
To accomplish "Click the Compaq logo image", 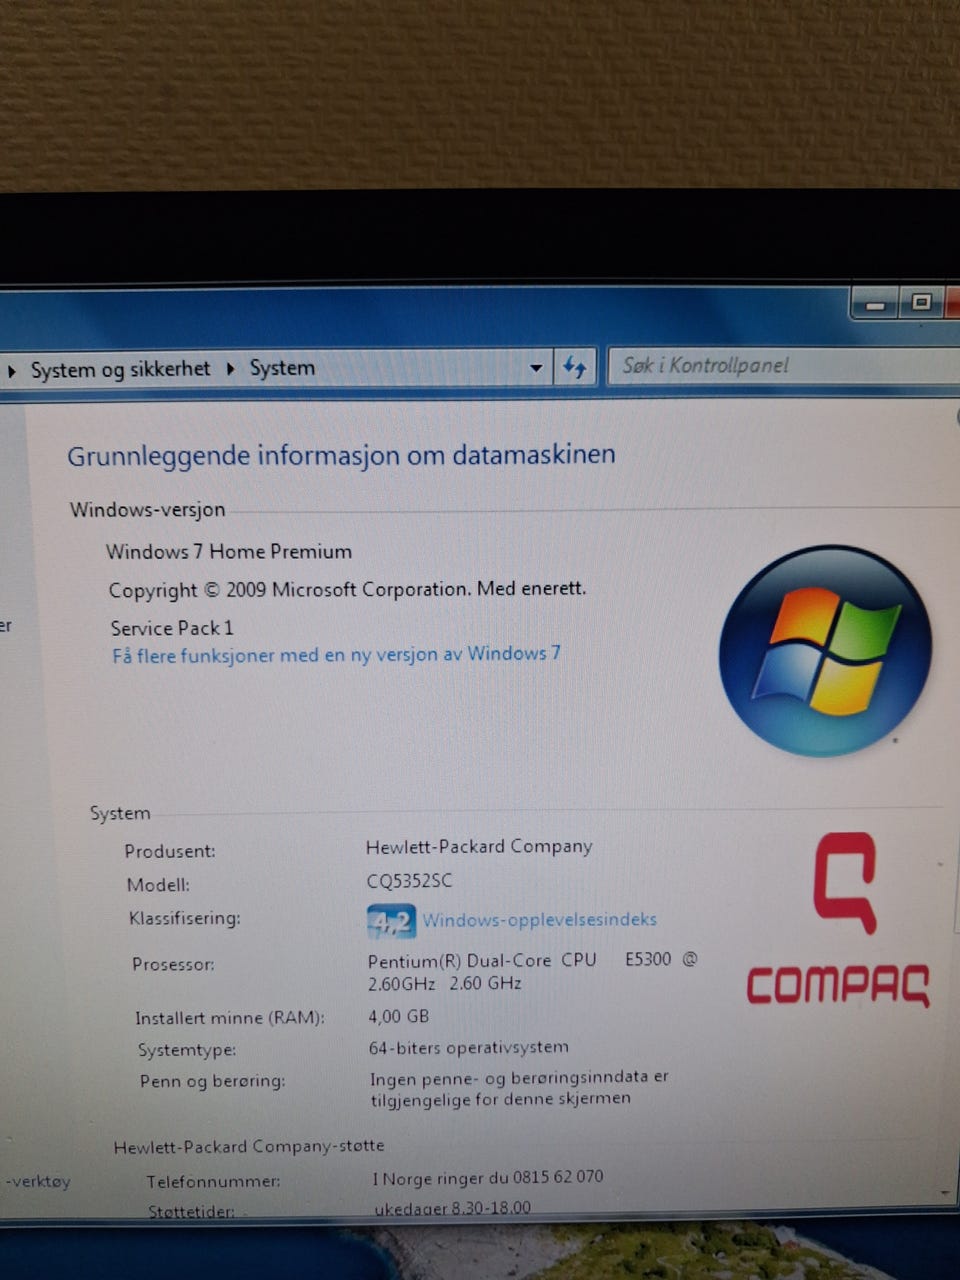I will 838,920.
